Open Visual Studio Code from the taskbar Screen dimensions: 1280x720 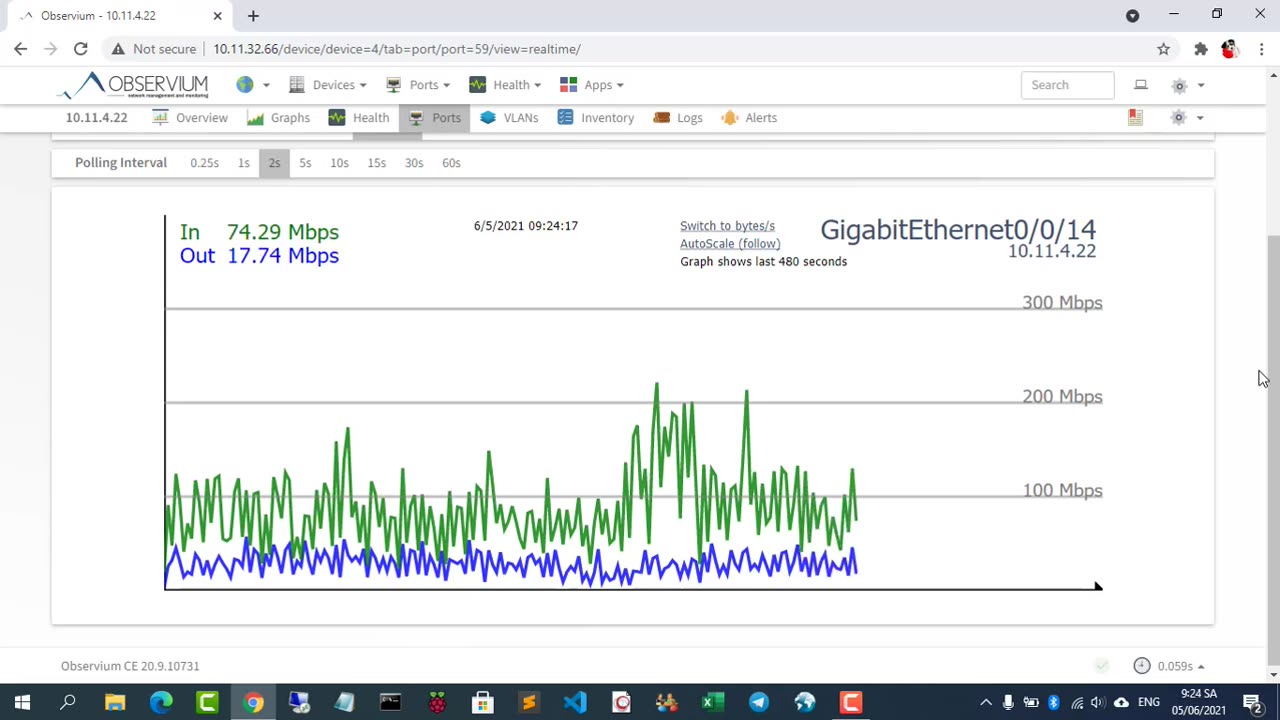coord(575,703)
